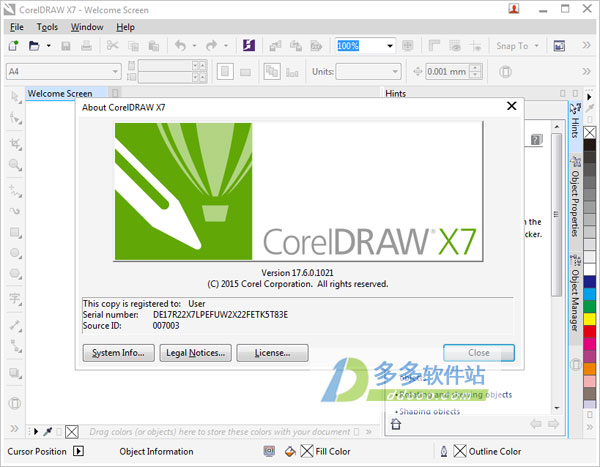Select the Polygon tool
The height and width of the screenshot is (467, 600).
[15, 274]
